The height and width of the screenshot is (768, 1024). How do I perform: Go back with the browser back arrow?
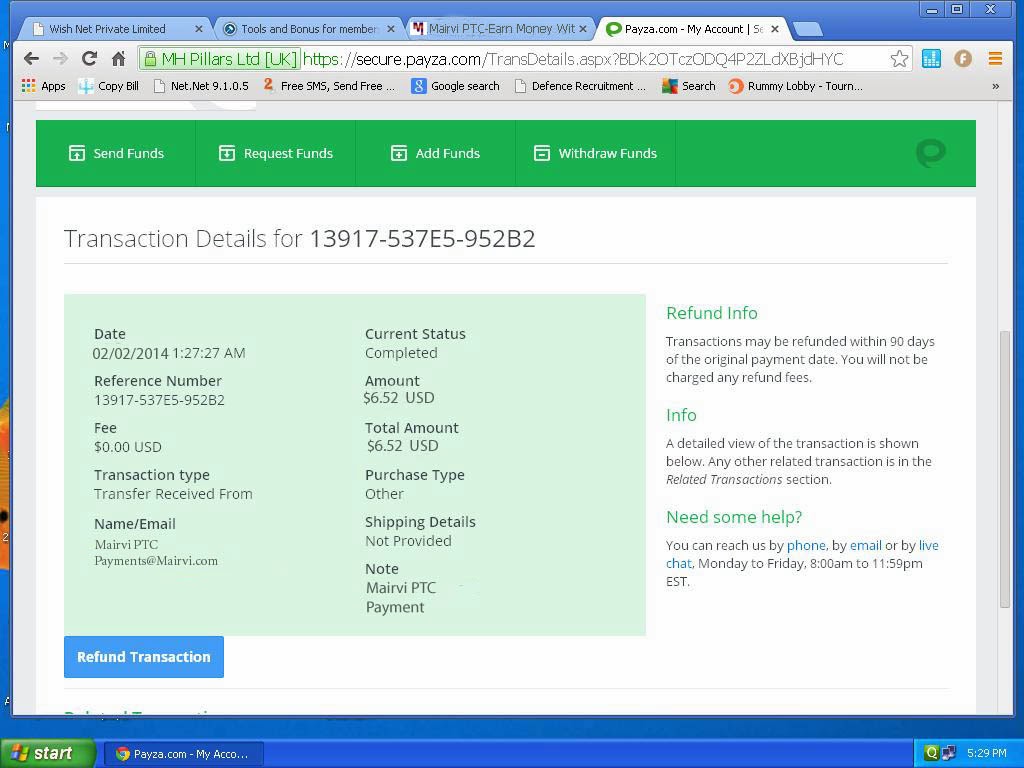pos(31,59)
